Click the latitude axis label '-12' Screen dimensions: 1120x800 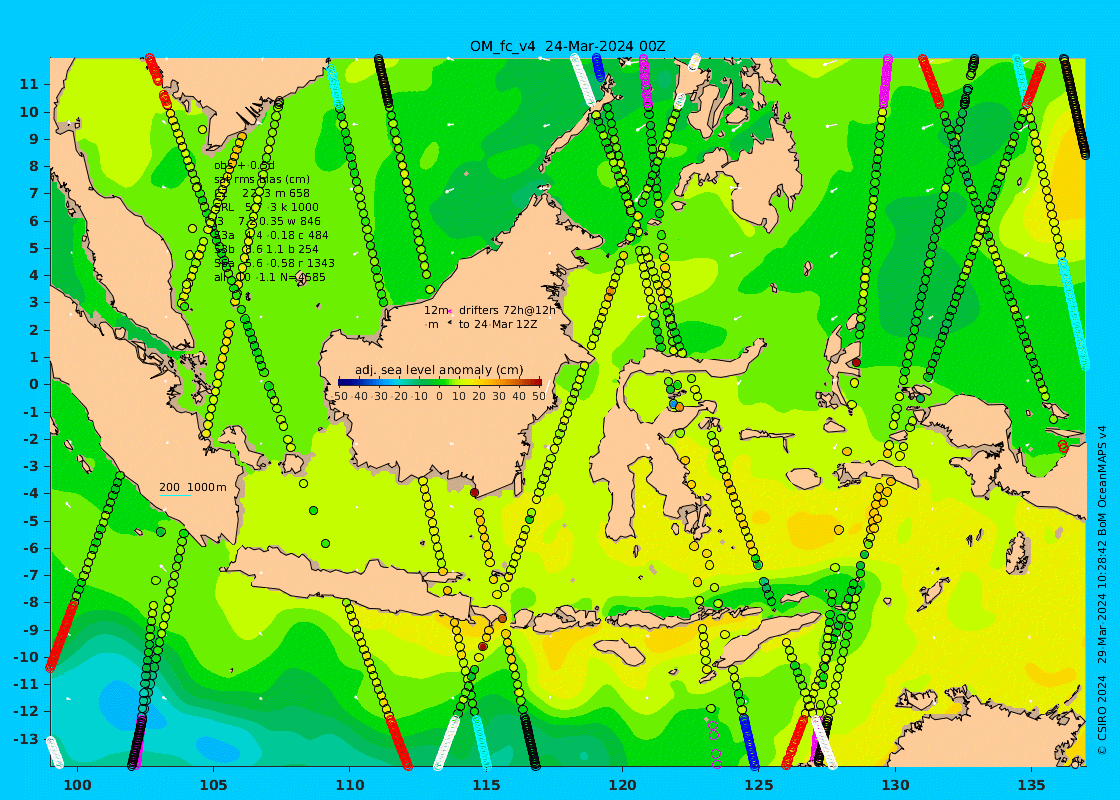point(26,711)
